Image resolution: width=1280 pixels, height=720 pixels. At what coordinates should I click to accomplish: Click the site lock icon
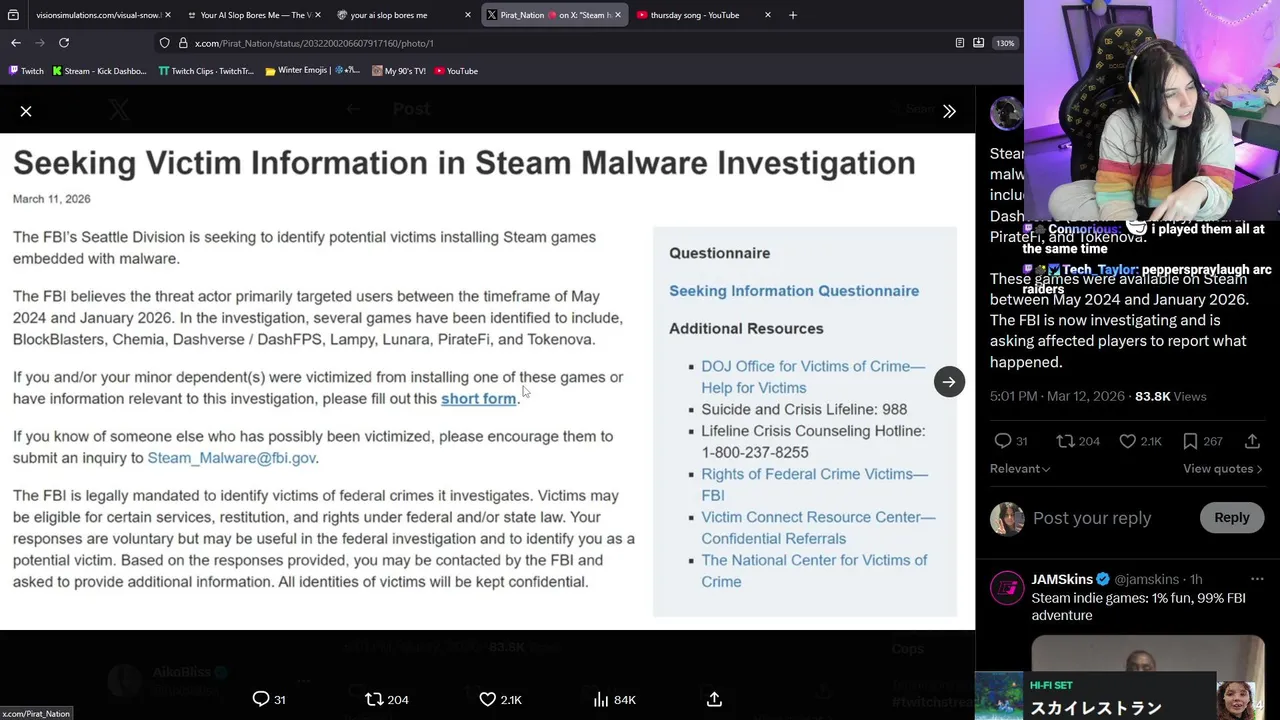click(183, 43)
